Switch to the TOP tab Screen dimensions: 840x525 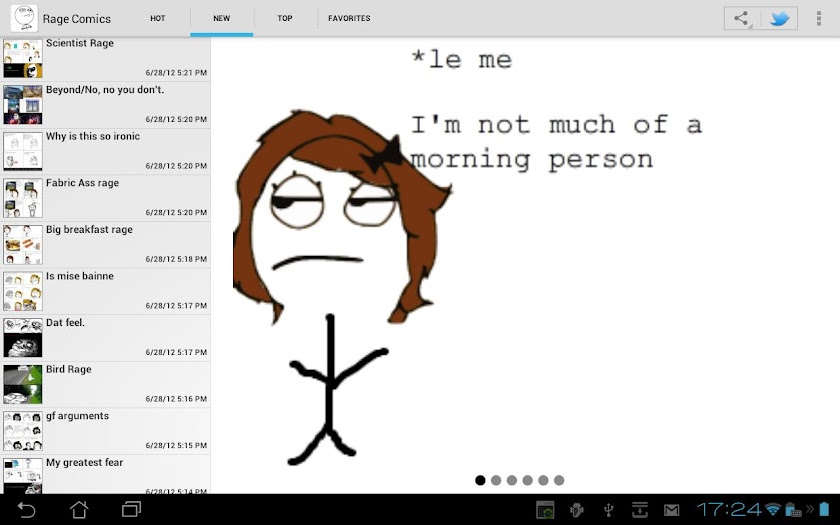coord(284,18)
